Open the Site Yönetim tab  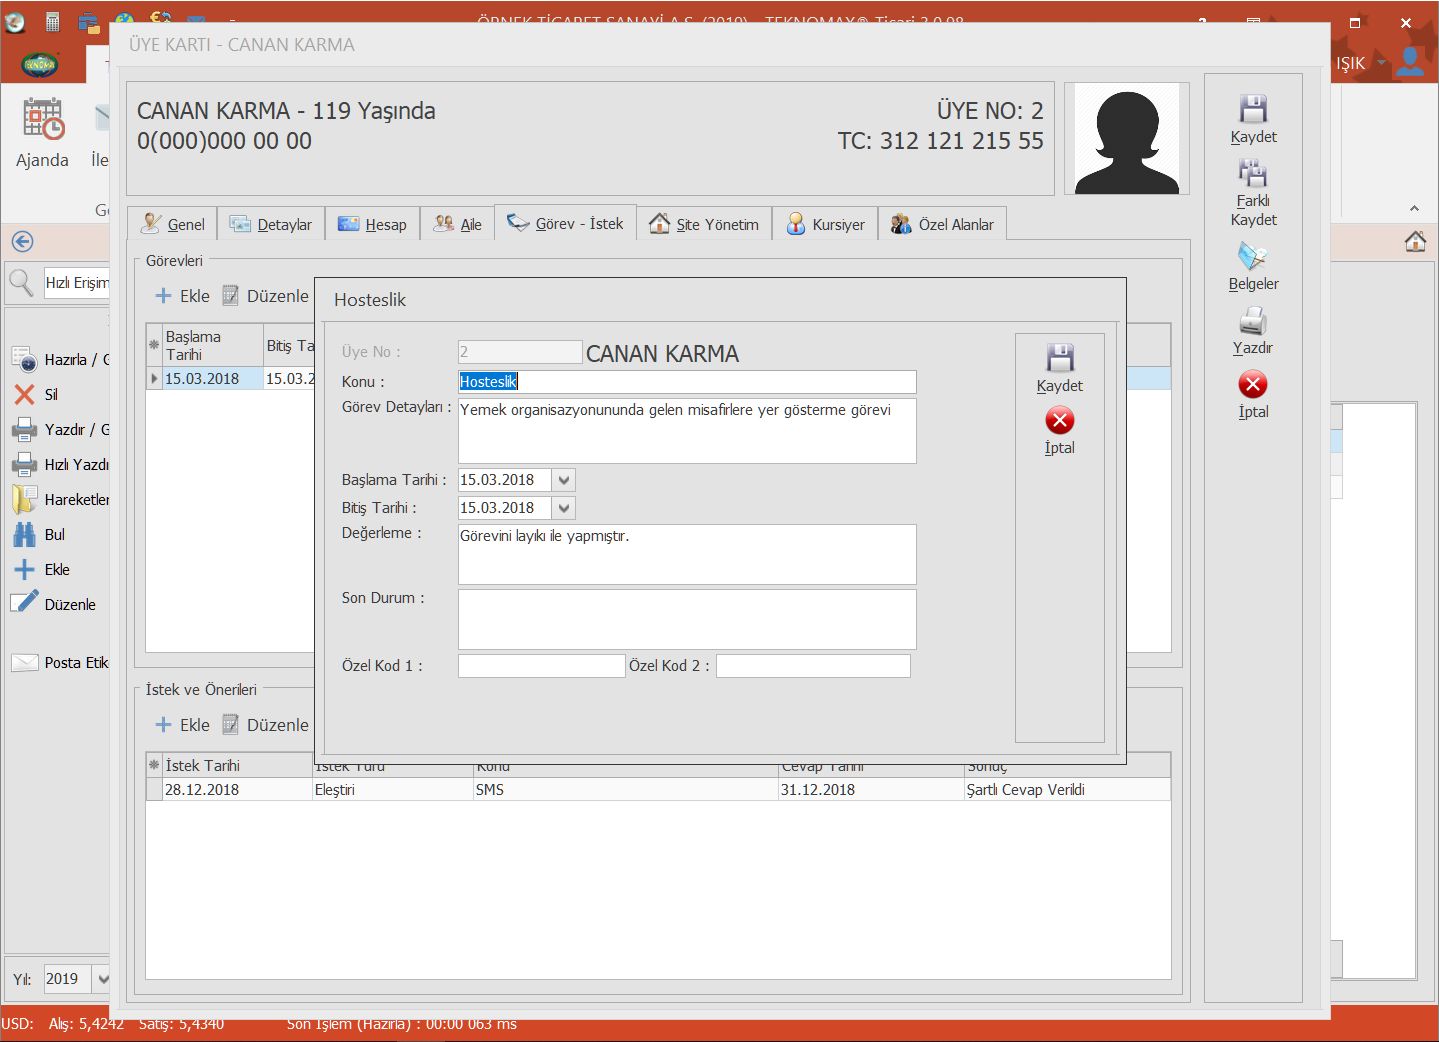(704, 224)
